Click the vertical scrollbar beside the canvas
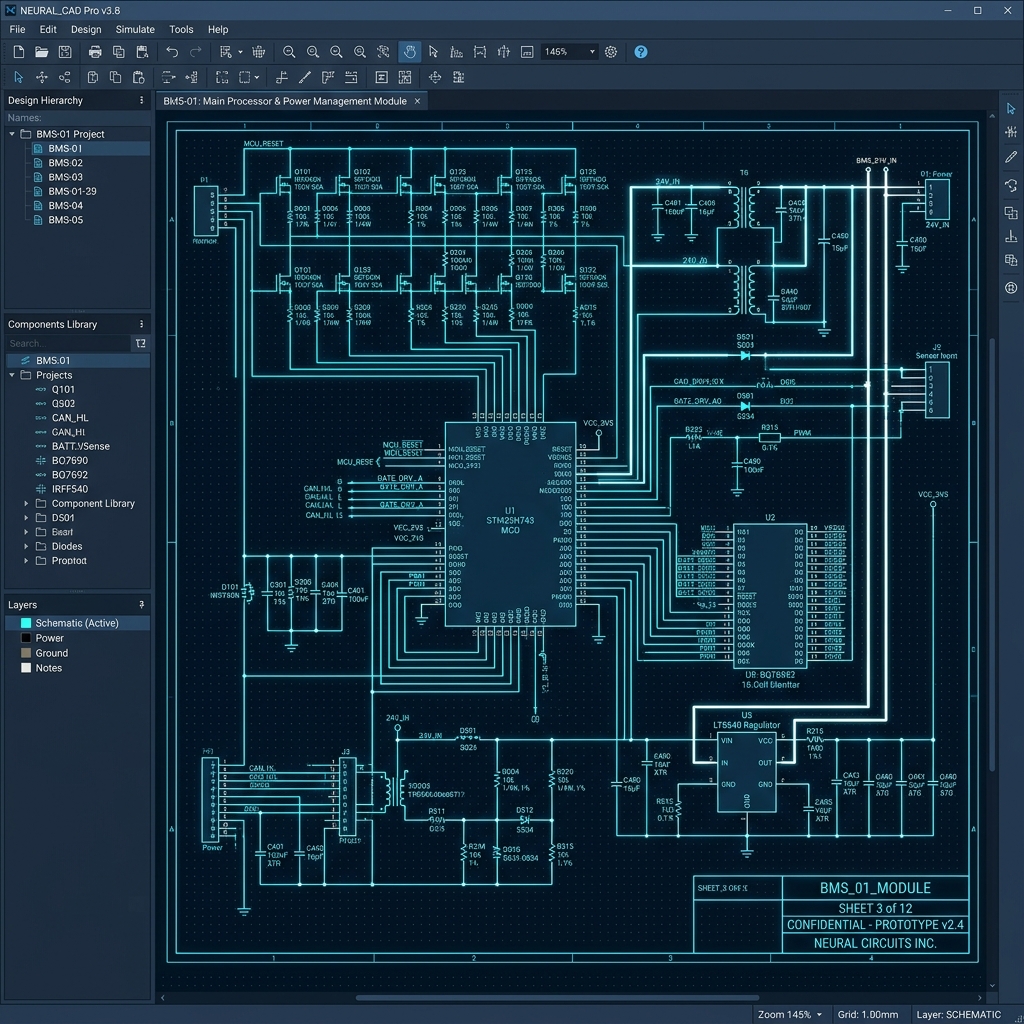The image size is (1024, 1024). 991,555
